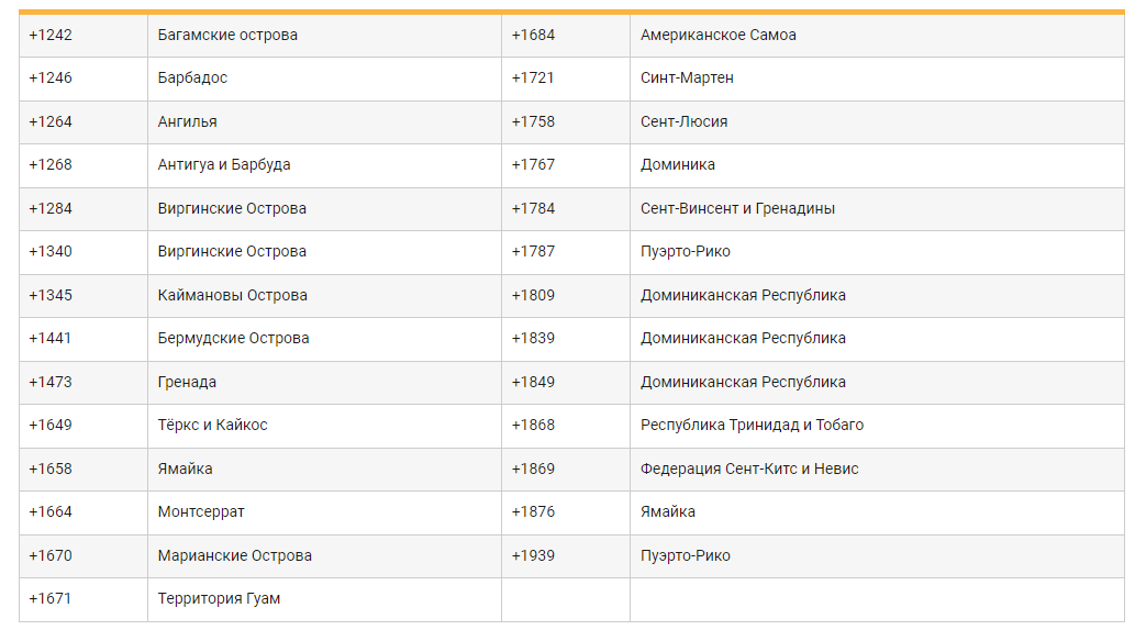Select the Федерация Сент-Китс и Невис cell

pos(749,469)
